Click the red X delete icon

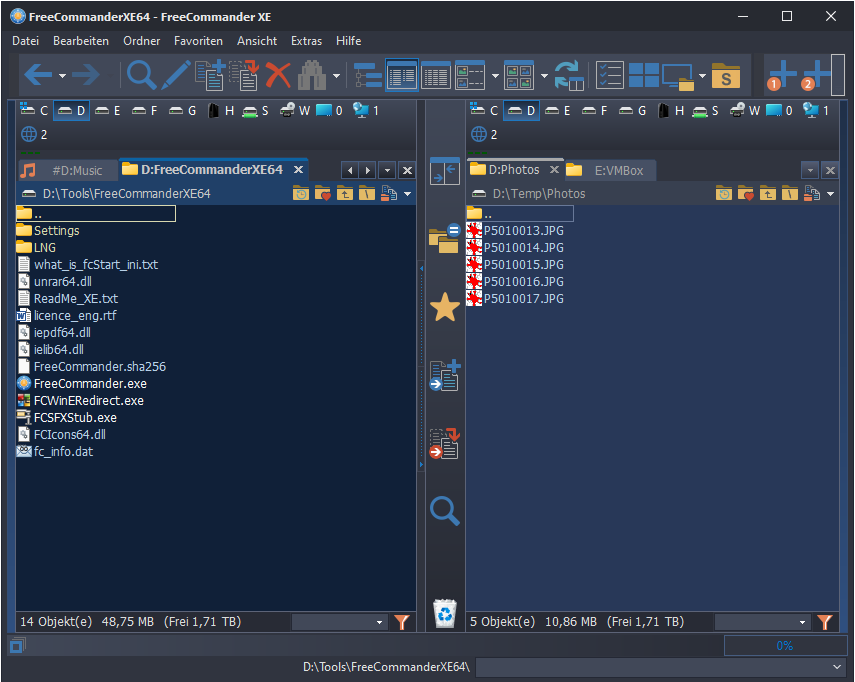point(278,75)
